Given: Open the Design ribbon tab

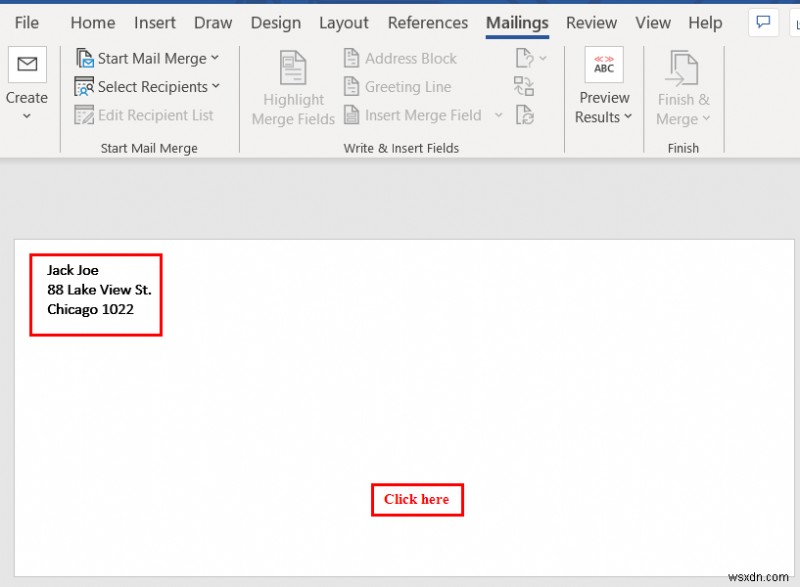Looking at the screenshot, I should (x=276, y=22).
